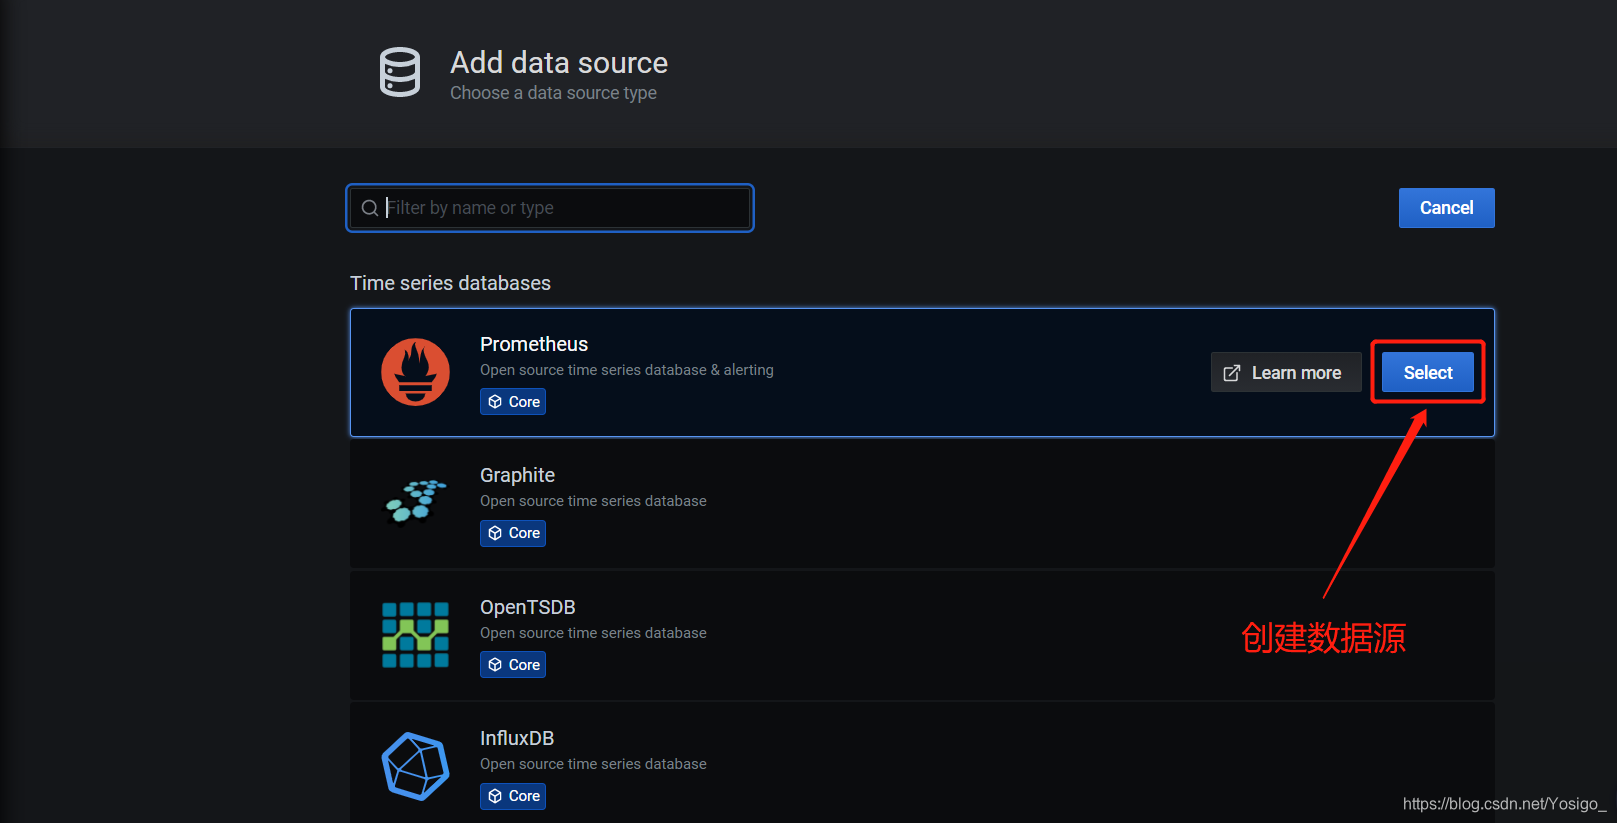Screen dimensions: 1617x823
Task: Select the Prometheus data source
Action: 1428,372
